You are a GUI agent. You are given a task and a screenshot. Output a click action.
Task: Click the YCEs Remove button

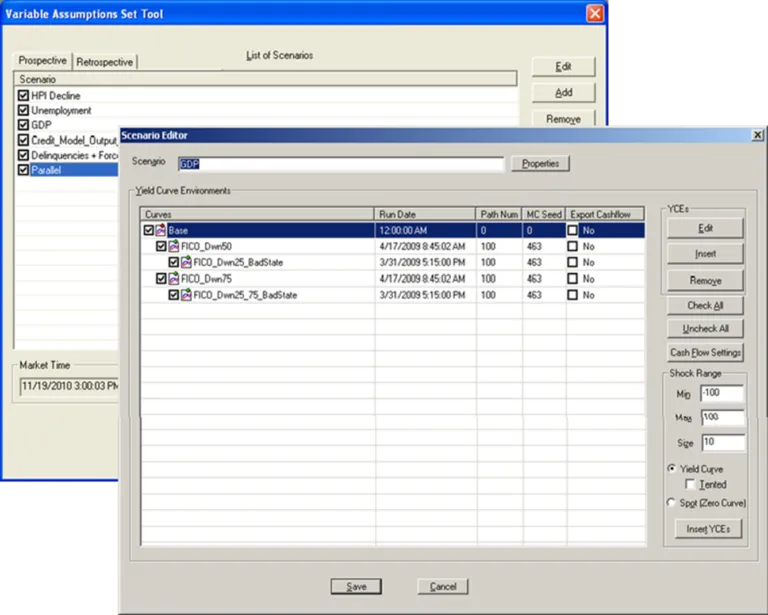(705, 281)
